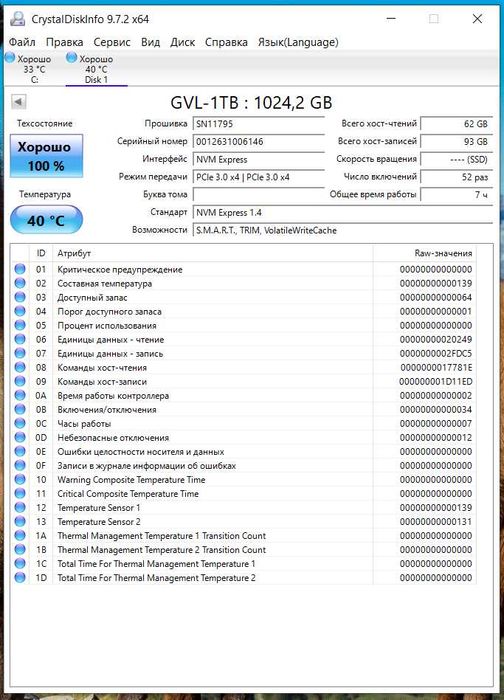
Task: Click the CrystalDiskInfo app icon in title bar
Action: pos(18,19)
